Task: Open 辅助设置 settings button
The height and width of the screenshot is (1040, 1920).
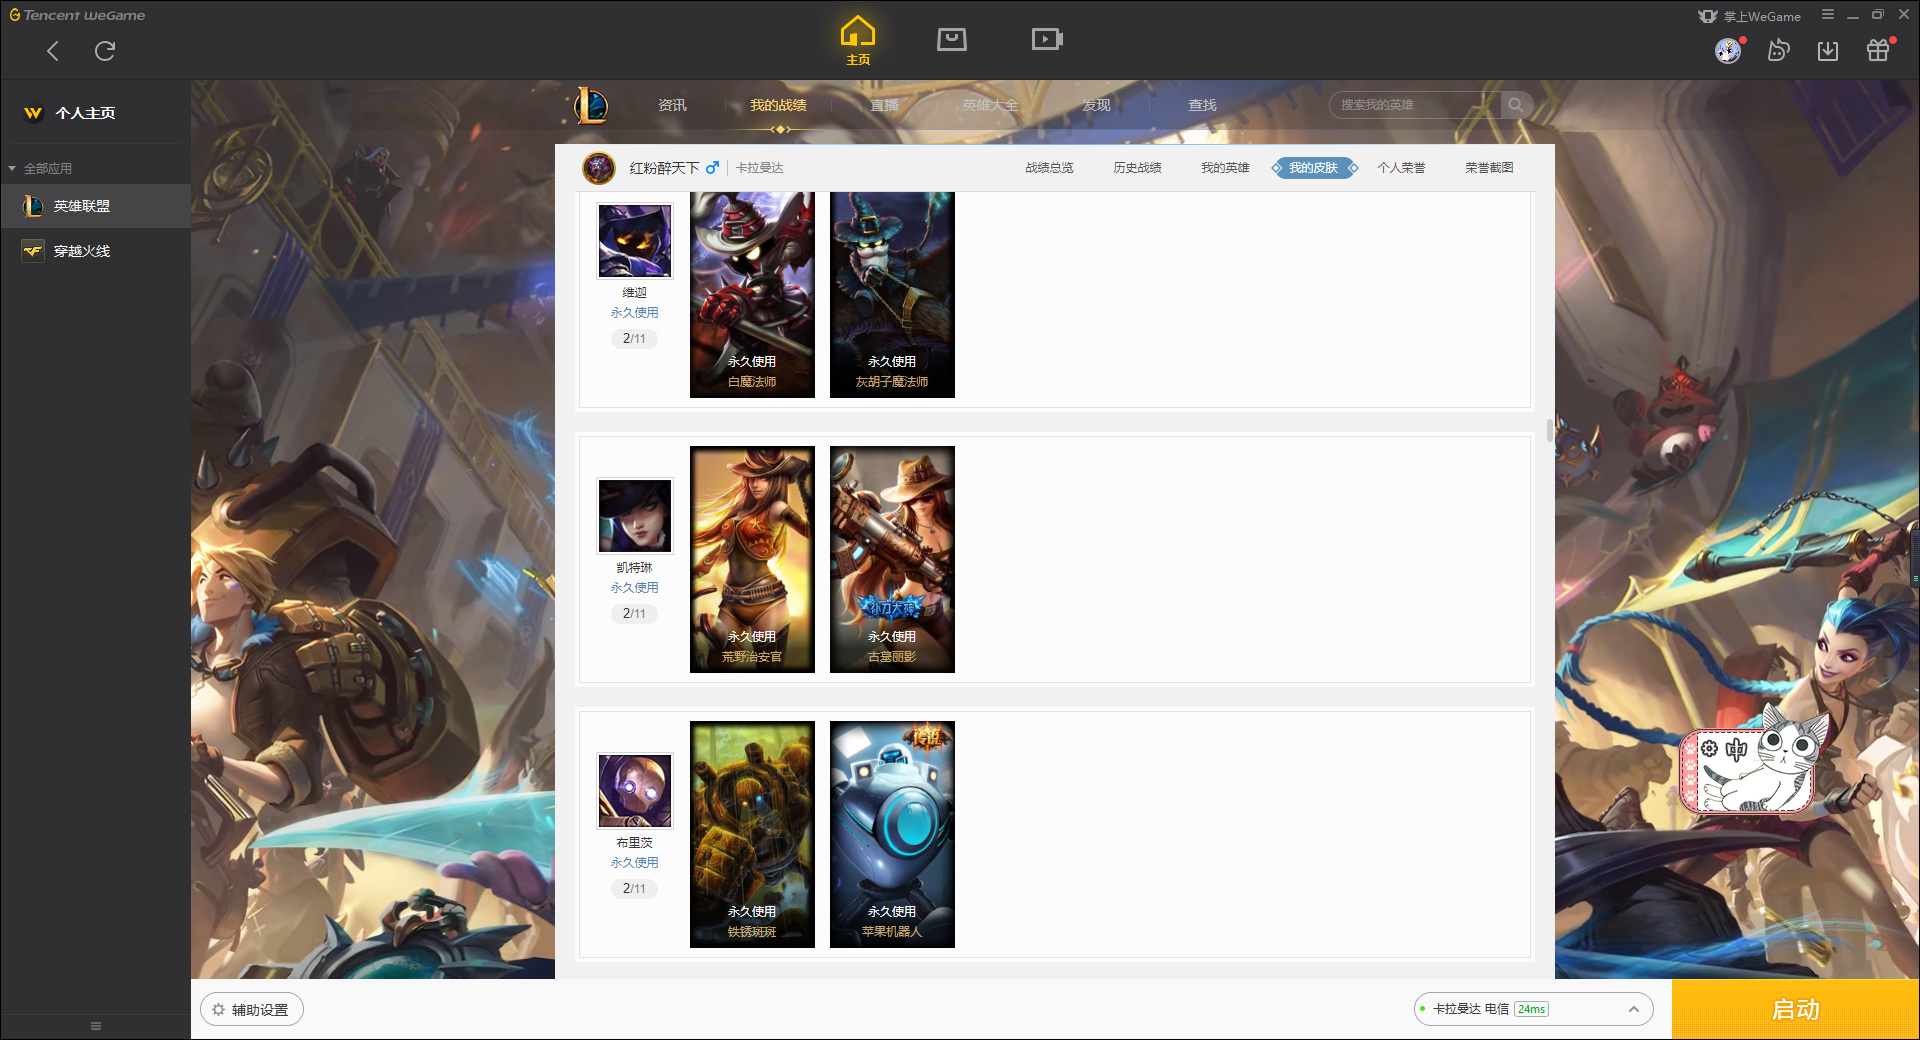Action: click(252, 1010)
